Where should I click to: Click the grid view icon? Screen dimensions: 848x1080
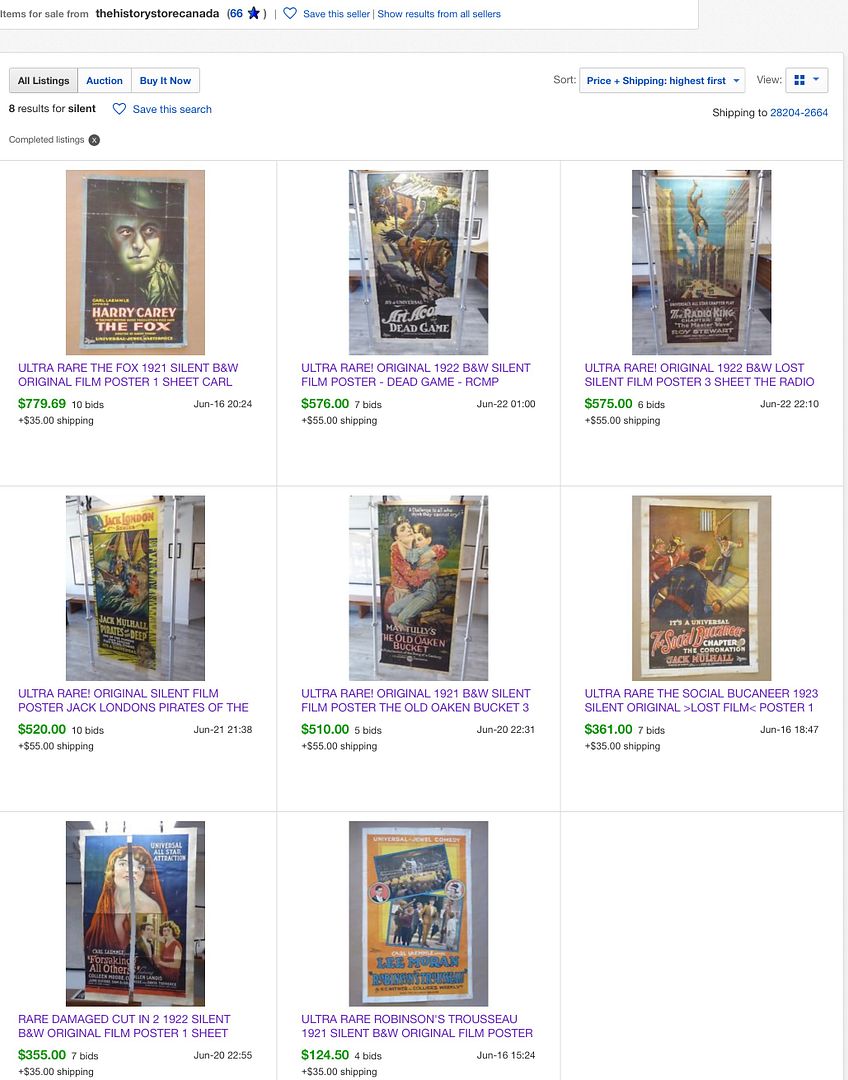point(799,81)
